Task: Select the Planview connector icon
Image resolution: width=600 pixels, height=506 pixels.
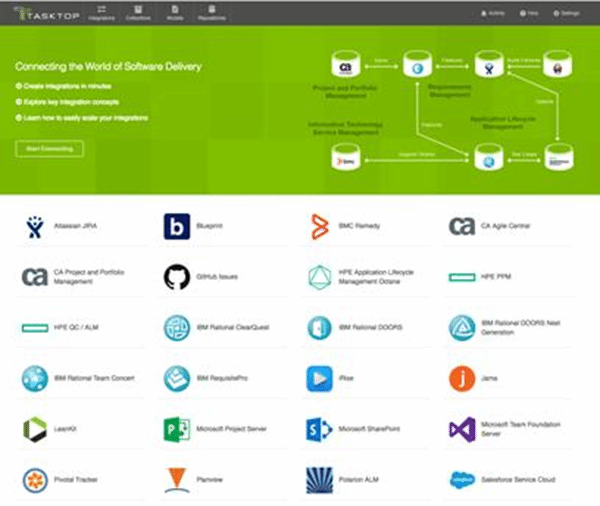Action: 177,480
